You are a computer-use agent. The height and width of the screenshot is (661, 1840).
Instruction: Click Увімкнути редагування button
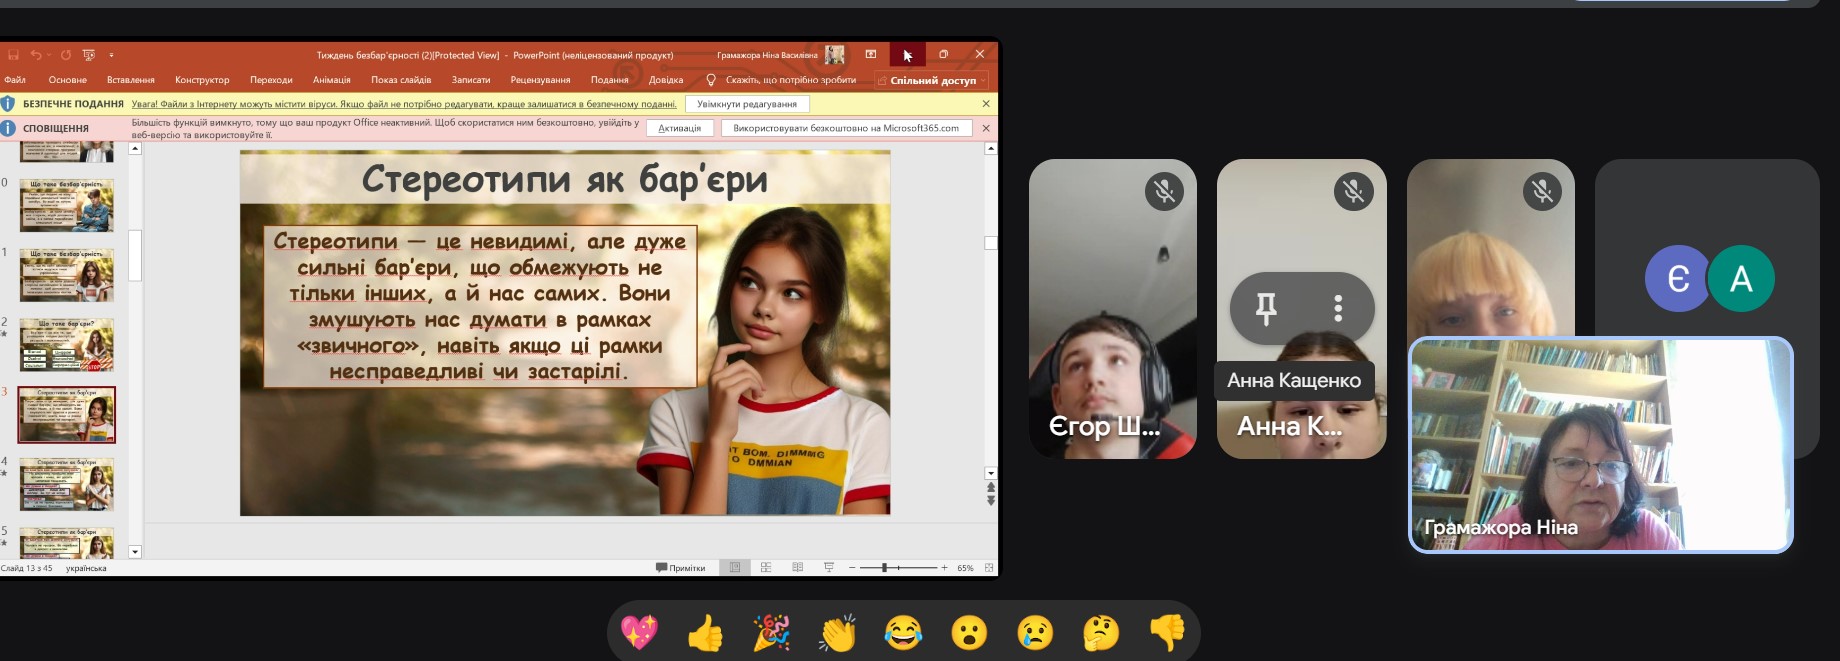(747, 104)
